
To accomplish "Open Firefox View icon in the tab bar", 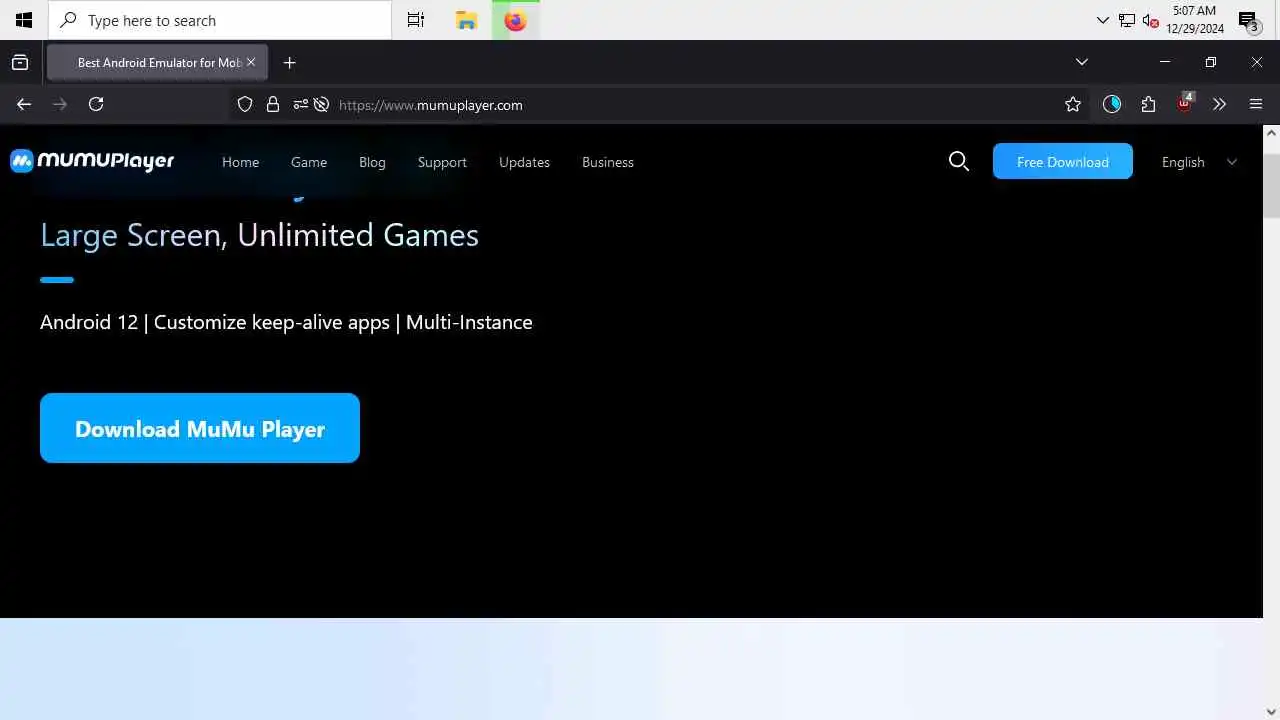I will (20, 62).
